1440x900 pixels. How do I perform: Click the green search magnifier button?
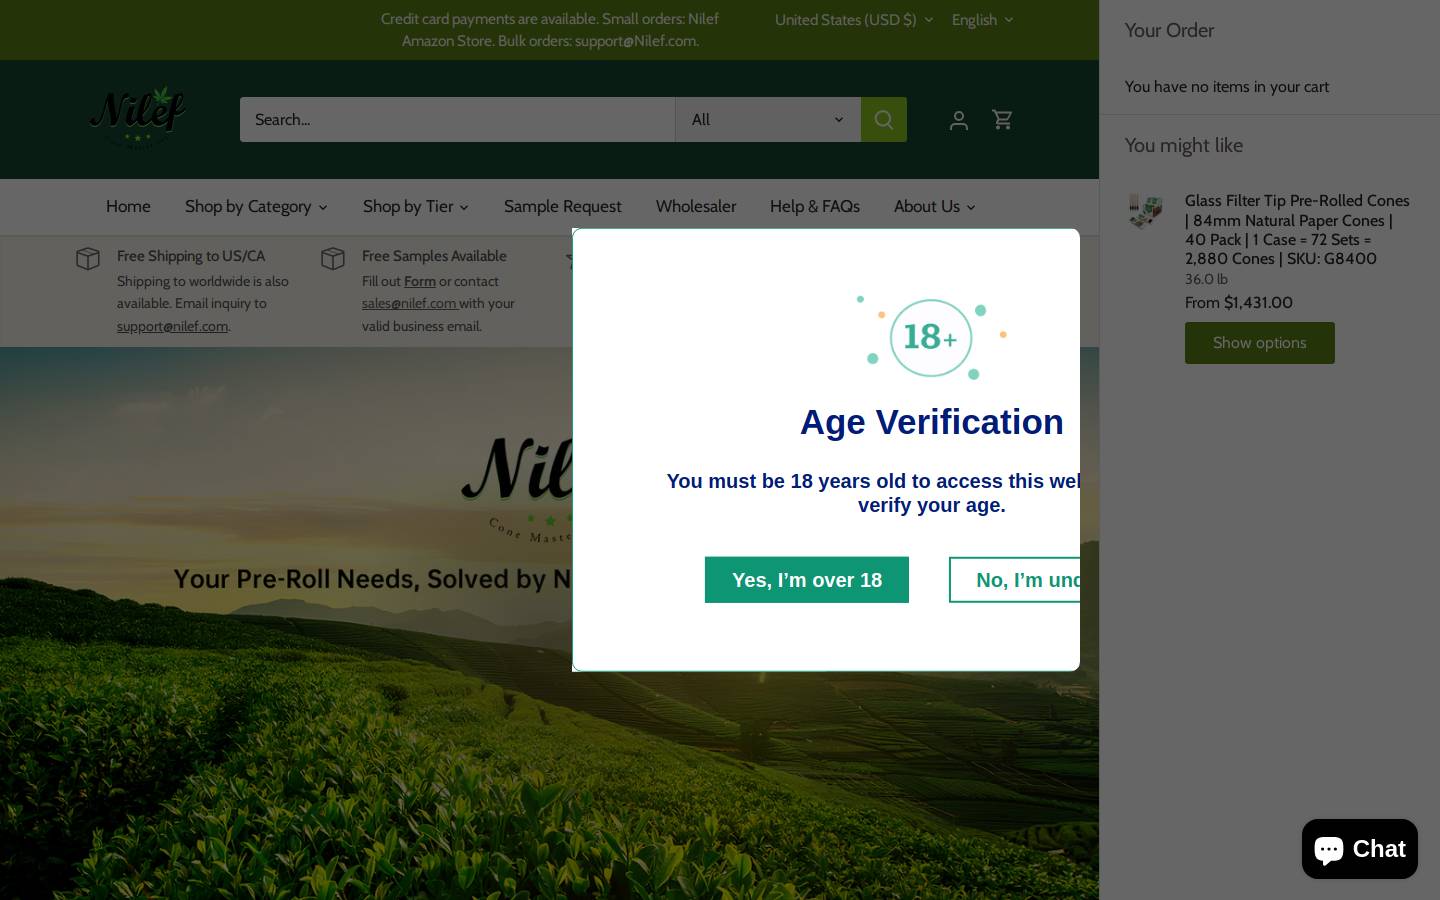tap(884, 119)
